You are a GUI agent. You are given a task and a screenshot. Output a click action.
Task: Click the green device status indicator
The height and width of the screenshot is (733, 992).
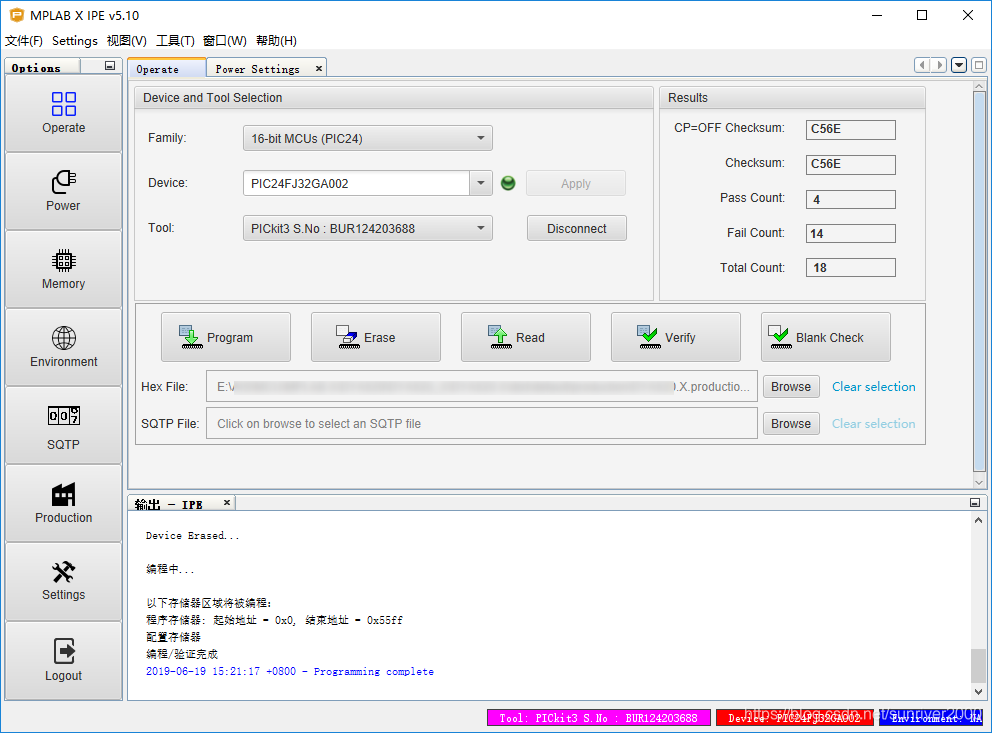(508, 183)
